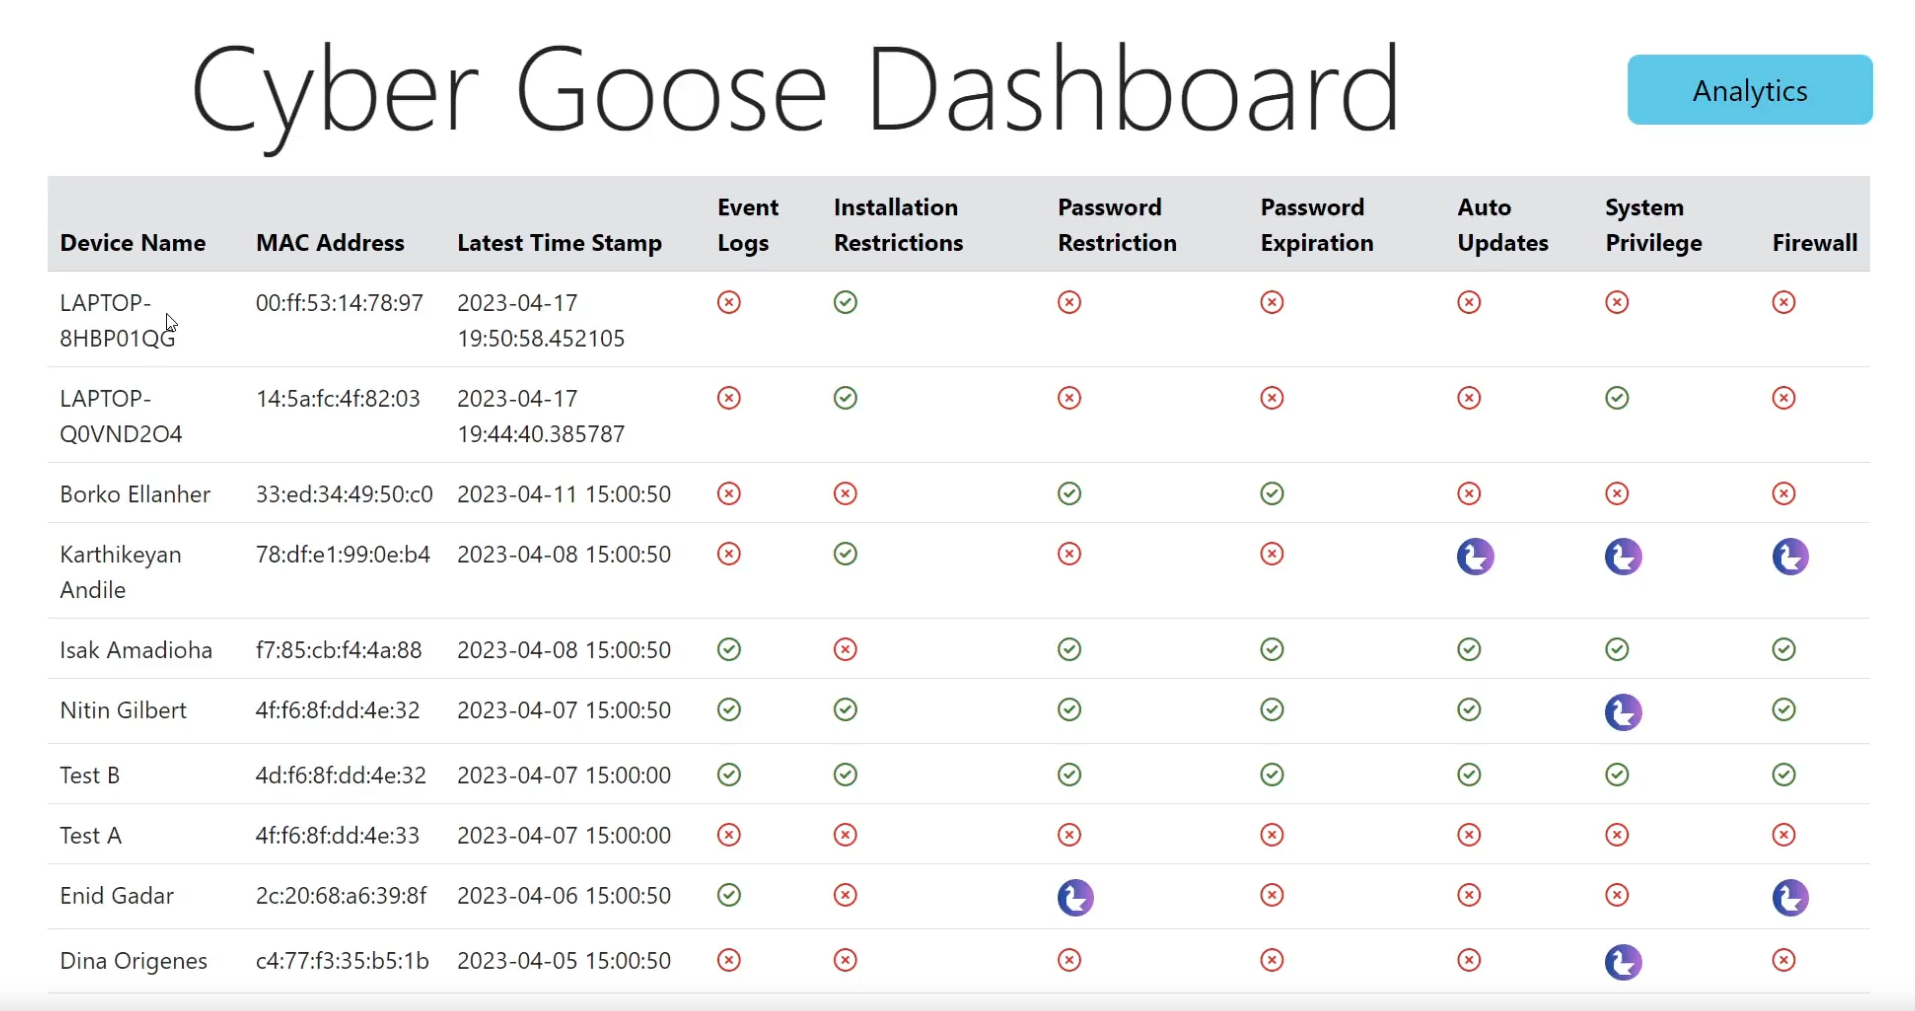Click the Event Logs column header
Screen dimensions: 1915x1011
(748, 225)
